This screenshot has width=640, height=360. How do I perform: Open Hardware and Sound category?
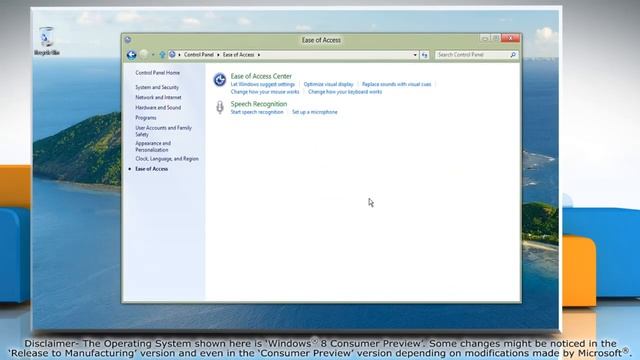click(158, 108)
